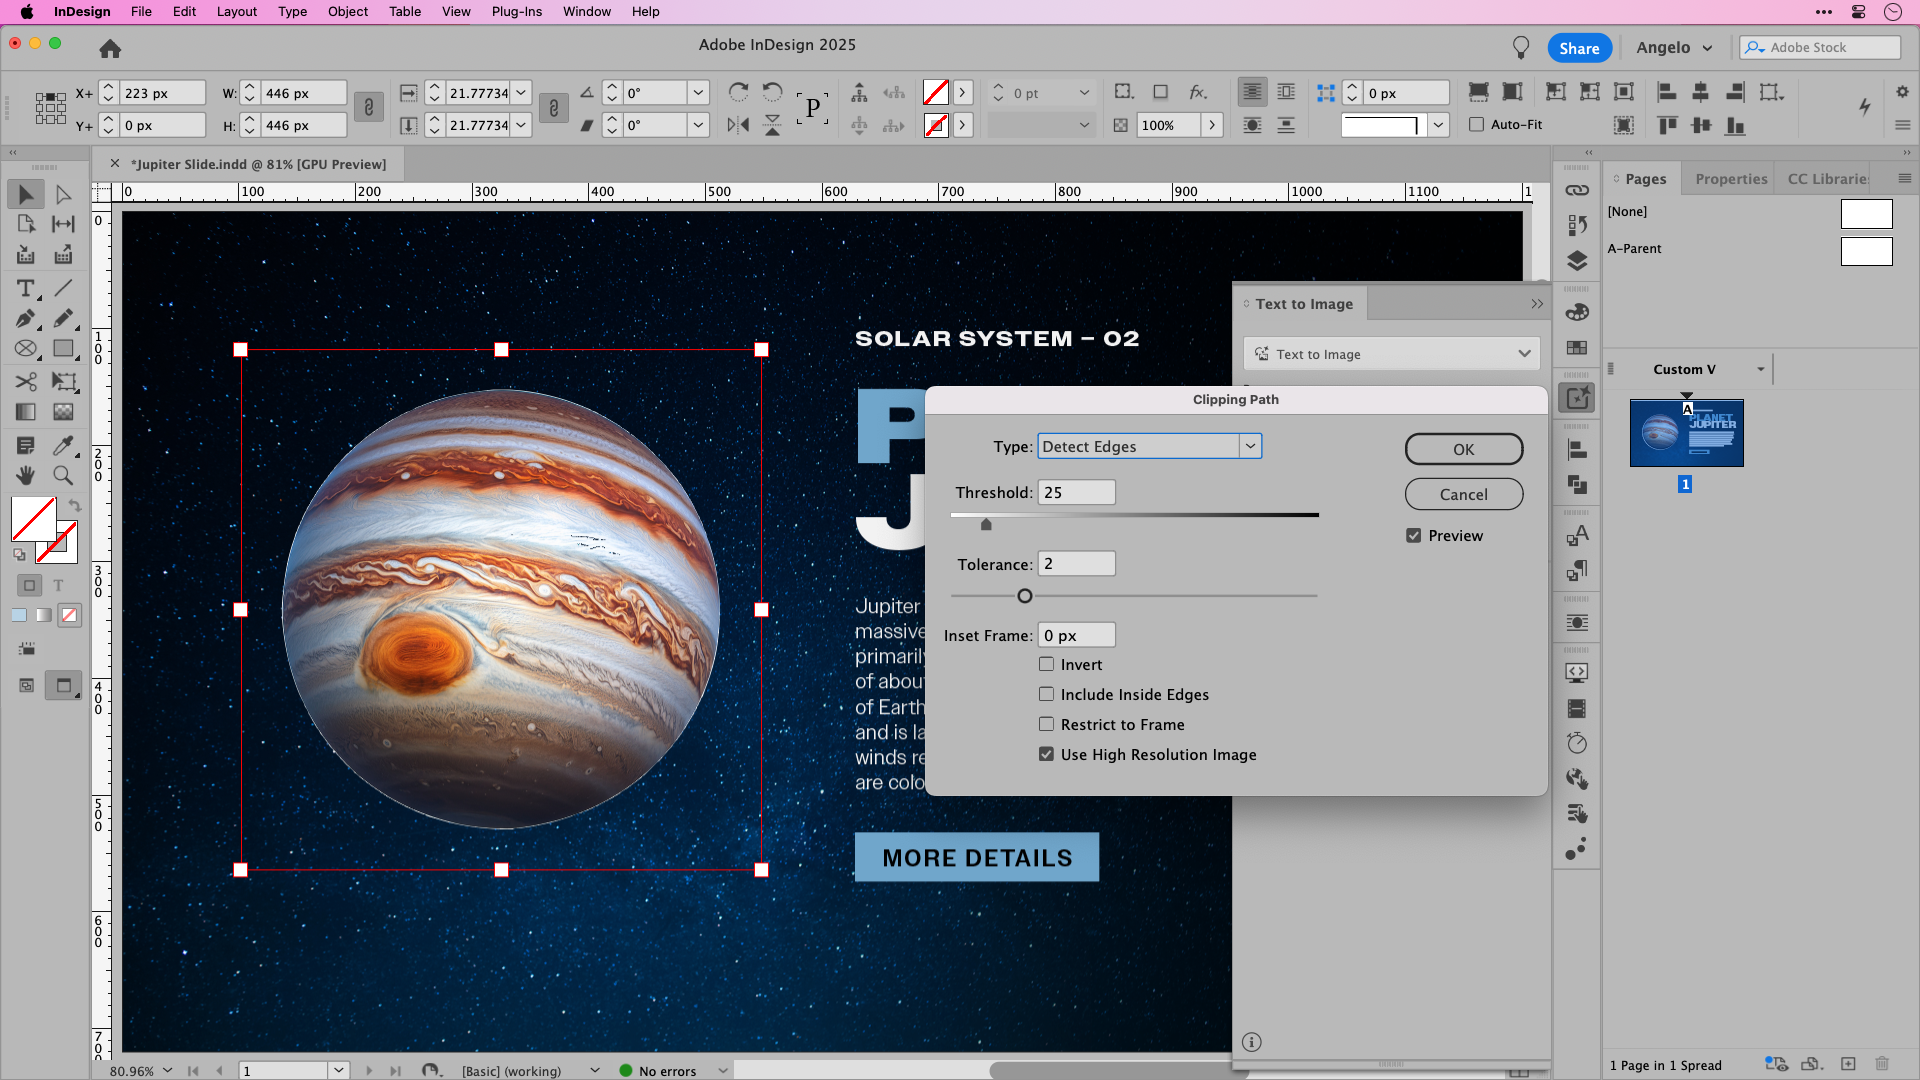The image size is (1920, 1080).
Task: Open the Layers panel icon
Action: 1578,261
